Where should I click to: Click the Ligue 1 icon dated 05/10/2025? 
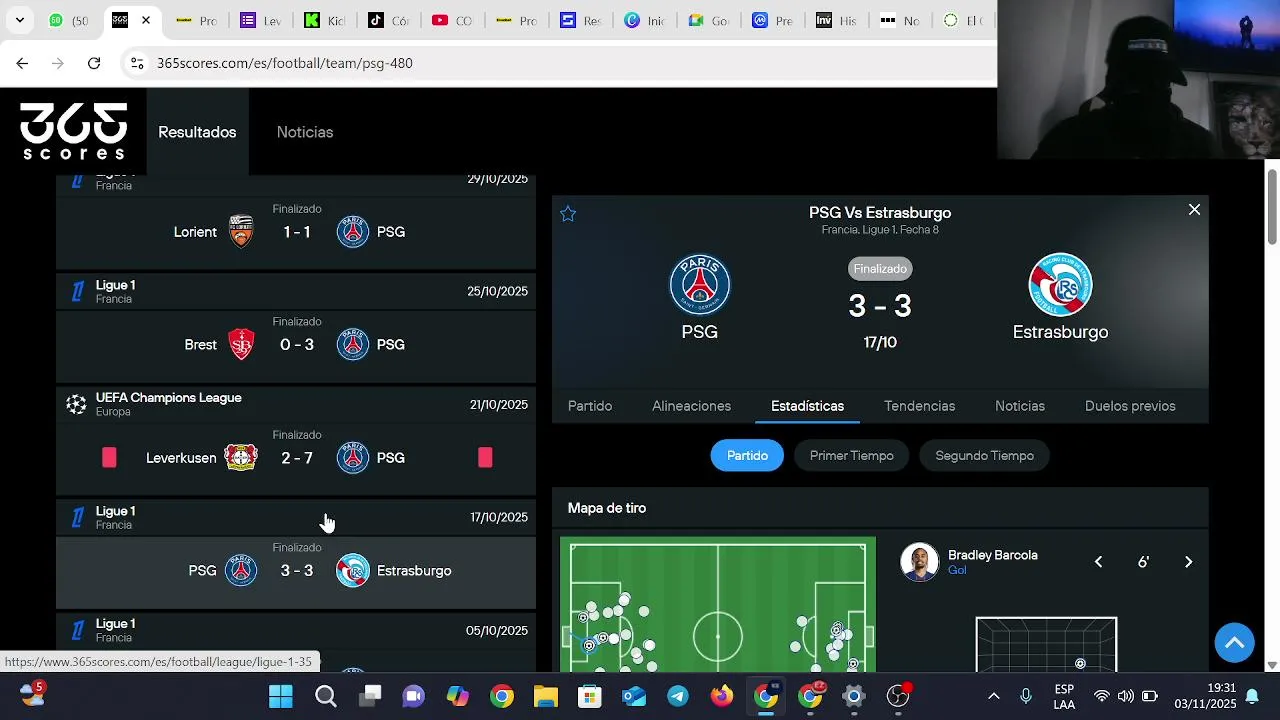[77, 631]
